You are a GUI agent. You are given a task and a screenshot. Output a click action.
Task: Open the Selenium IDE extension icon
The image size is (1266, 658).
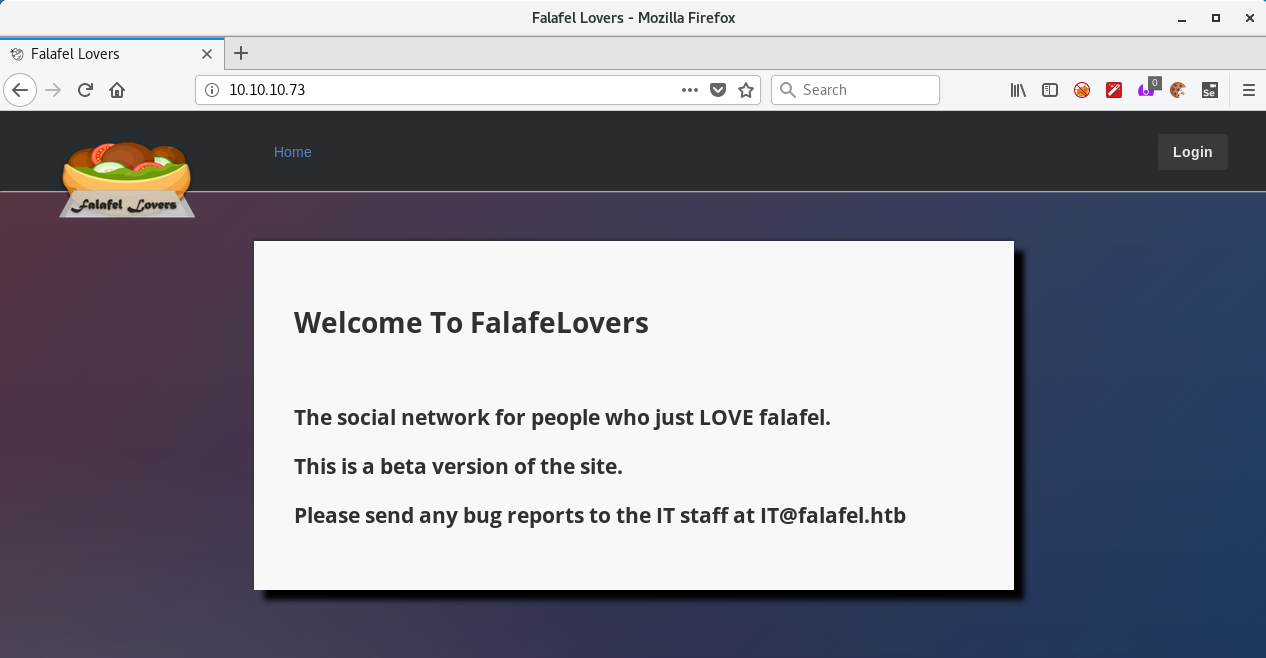[1209, 90]
